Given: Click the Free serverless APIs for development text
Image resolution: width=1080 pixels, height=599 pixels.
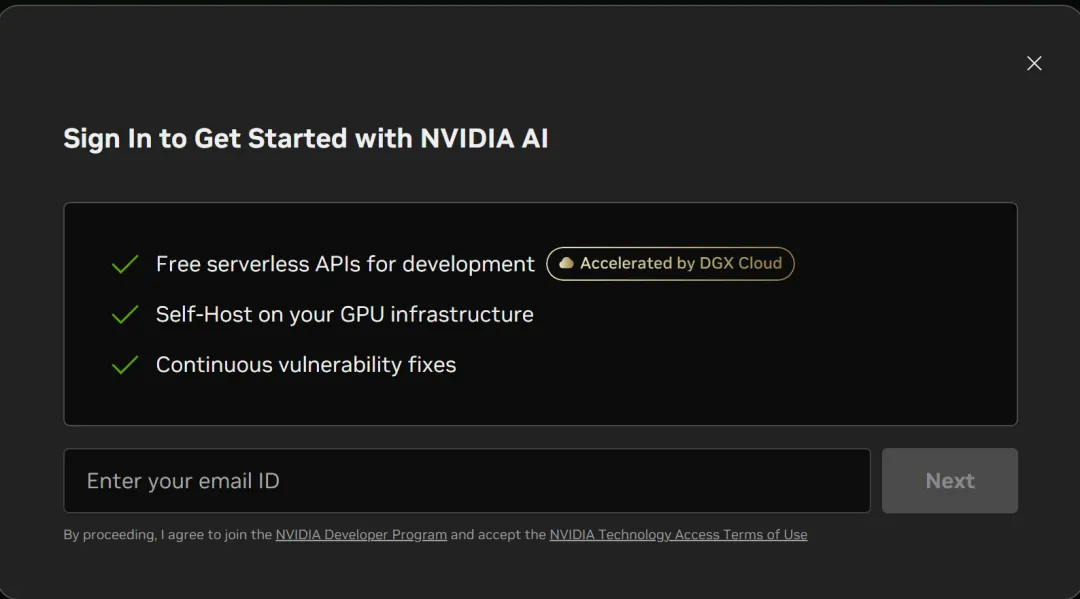Looking at the screenshot, I should click(345, 264).
